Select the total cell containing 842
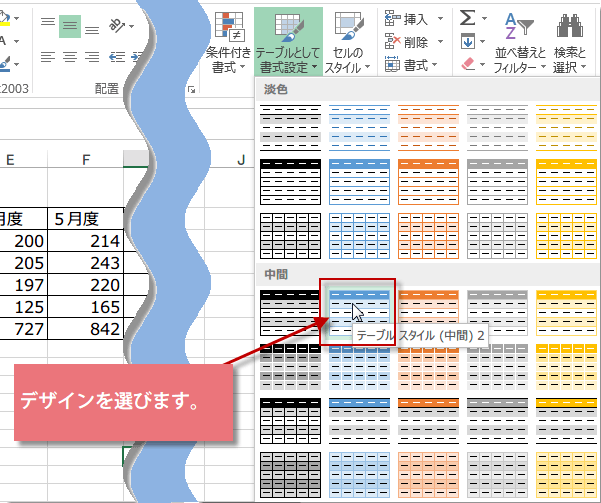The width and height of the screenshot is (601, 503). tap(86, 329)
